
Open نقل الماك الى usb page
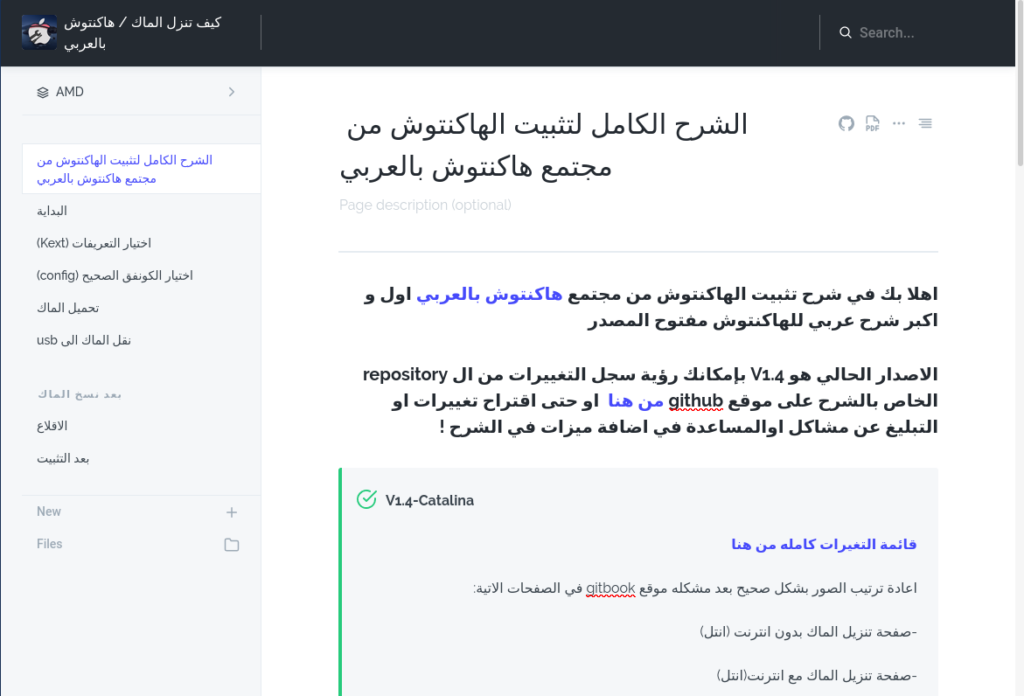[x=84, y=340]
